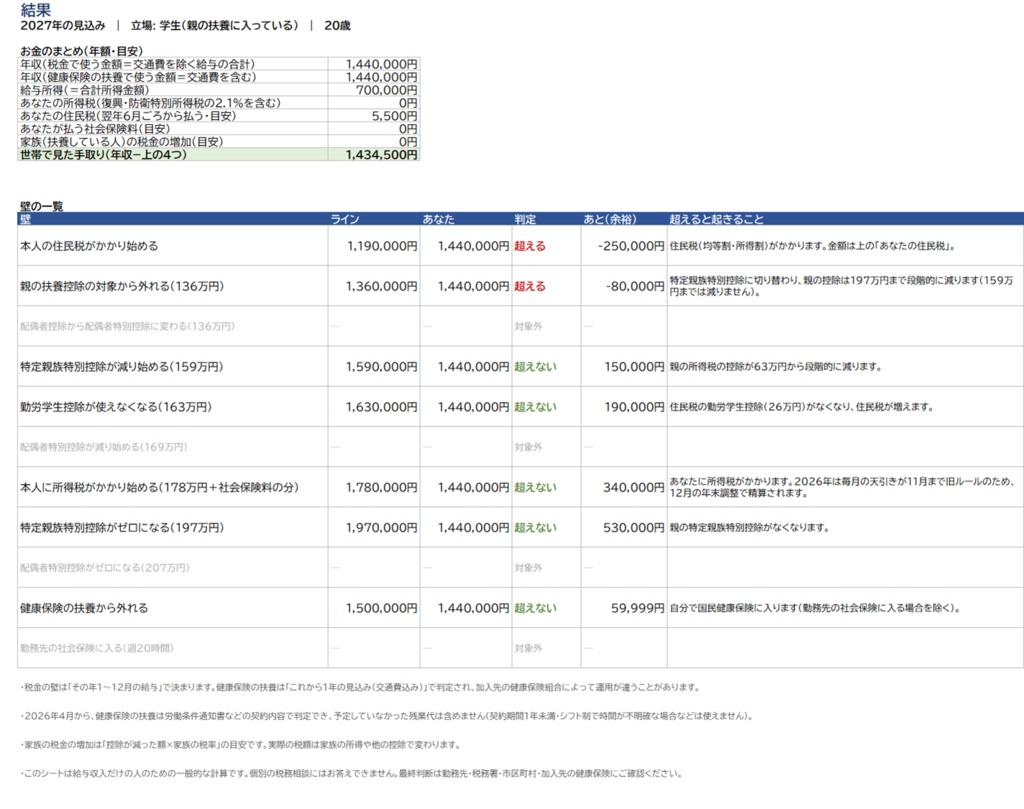1024x809 pixels.
Task: Select the あなたが払う社会保険料(目安) label
Action: pos(95,129)
